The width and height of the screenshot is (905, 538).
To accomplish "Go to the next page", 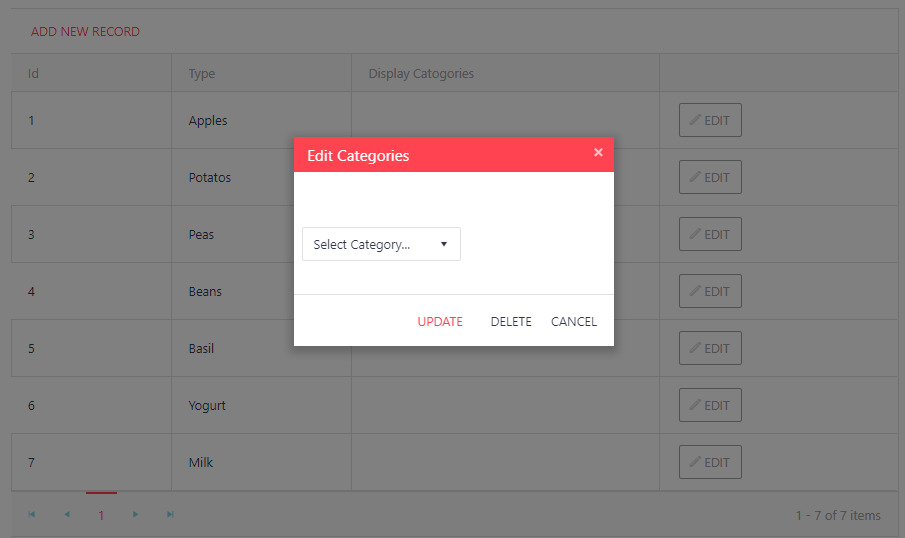I will pos(136,515).
